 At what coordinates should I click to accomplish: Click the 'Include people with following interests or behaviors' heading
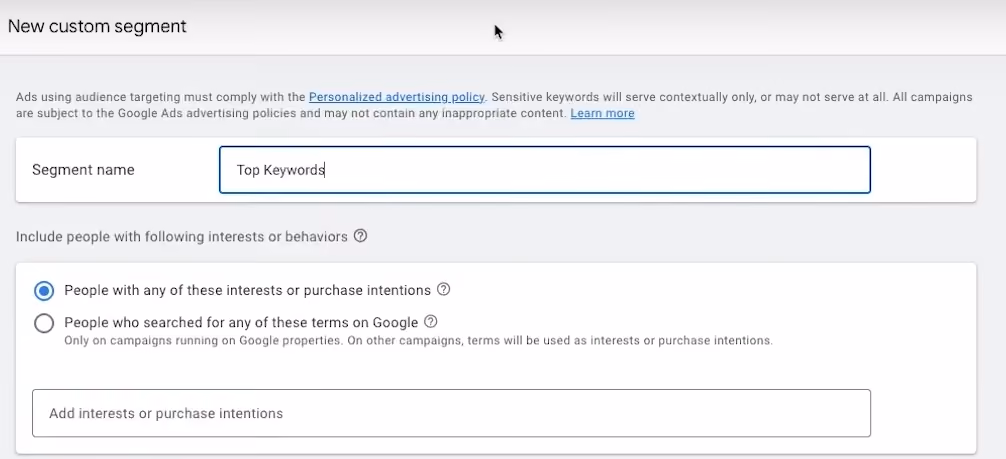(x=182, y=237)
